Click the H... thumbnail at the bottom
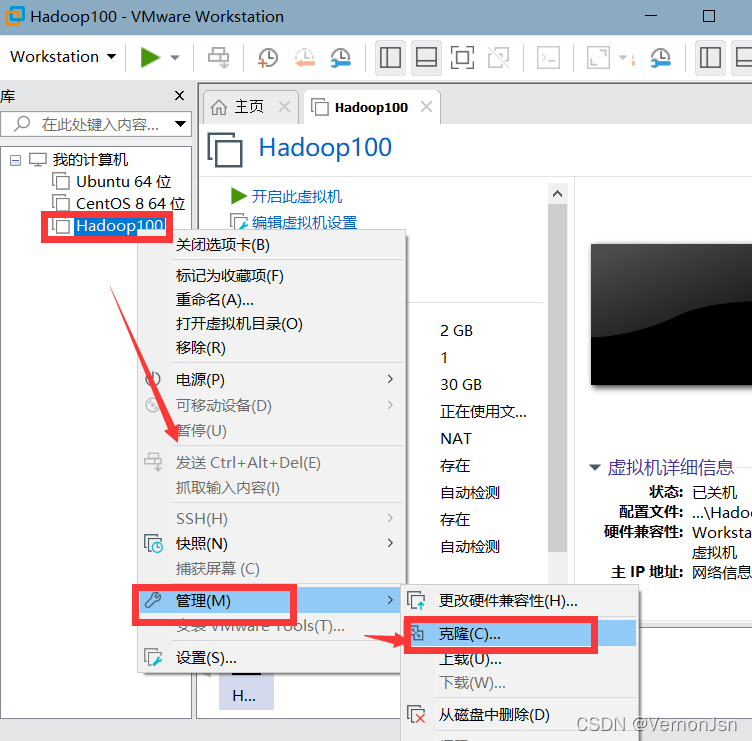Image resolution: width=752 pixels, height=741 pixels. [246, 691]
